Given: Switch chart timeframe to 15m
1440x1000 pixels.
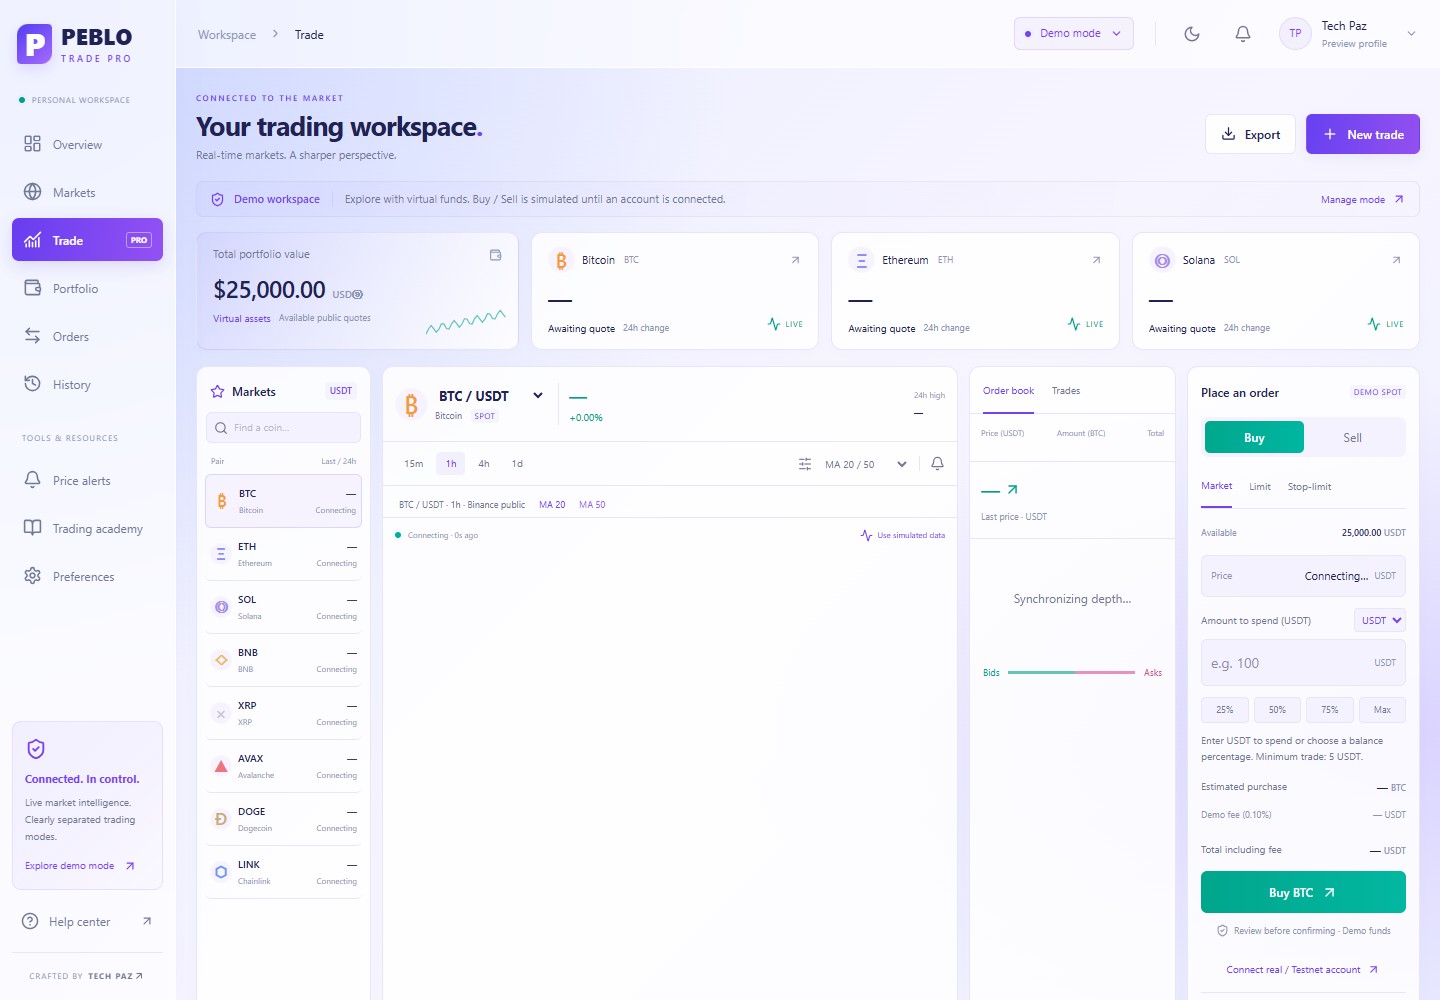Looking at the screenshot, I should pos(414,464).
